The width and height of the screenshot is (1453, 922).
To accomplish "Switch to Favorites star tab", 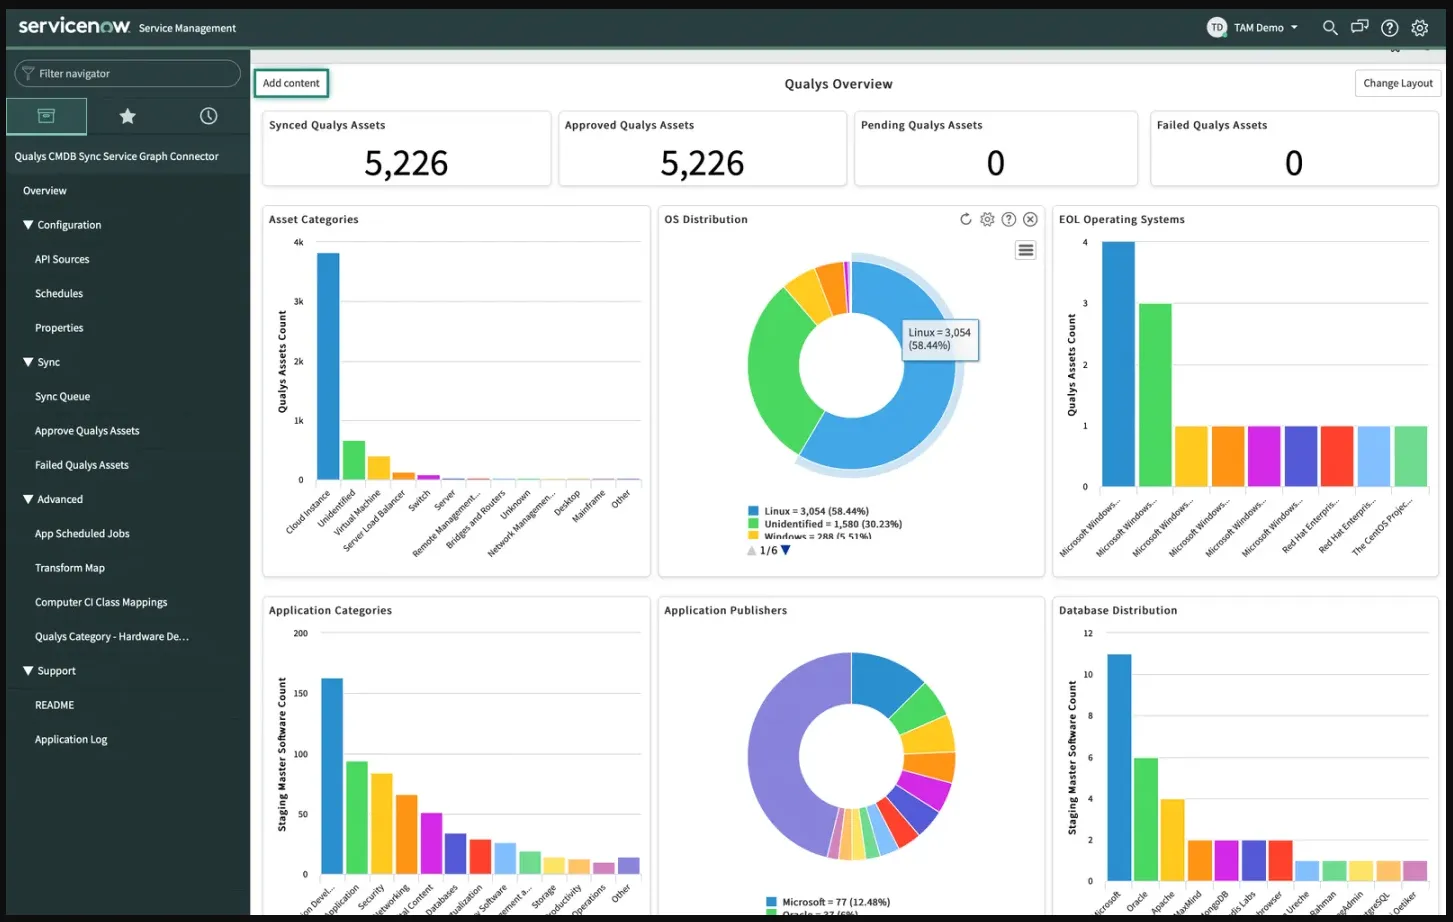I will click(127, 116).
